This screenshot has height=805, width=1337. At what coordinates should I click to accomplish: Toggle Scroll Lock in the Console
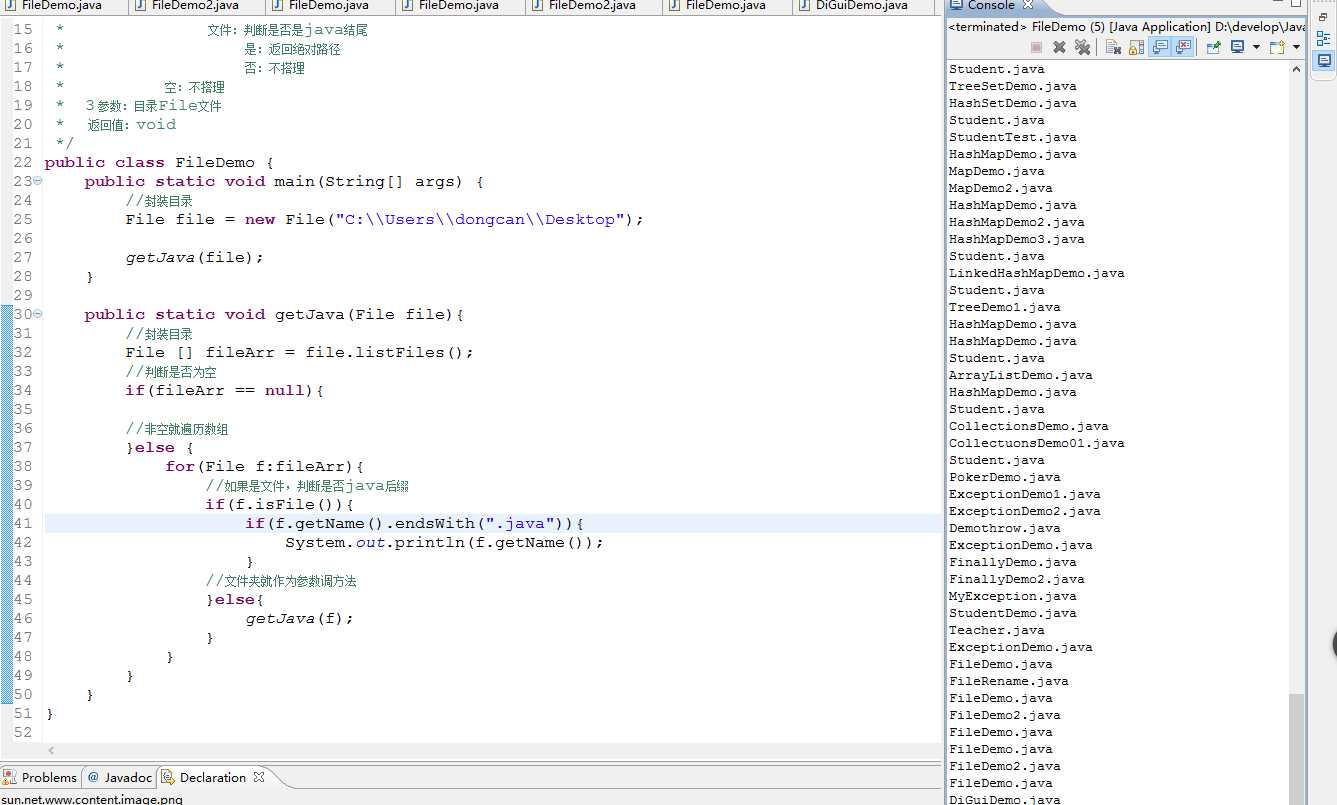pos(1137,47)
